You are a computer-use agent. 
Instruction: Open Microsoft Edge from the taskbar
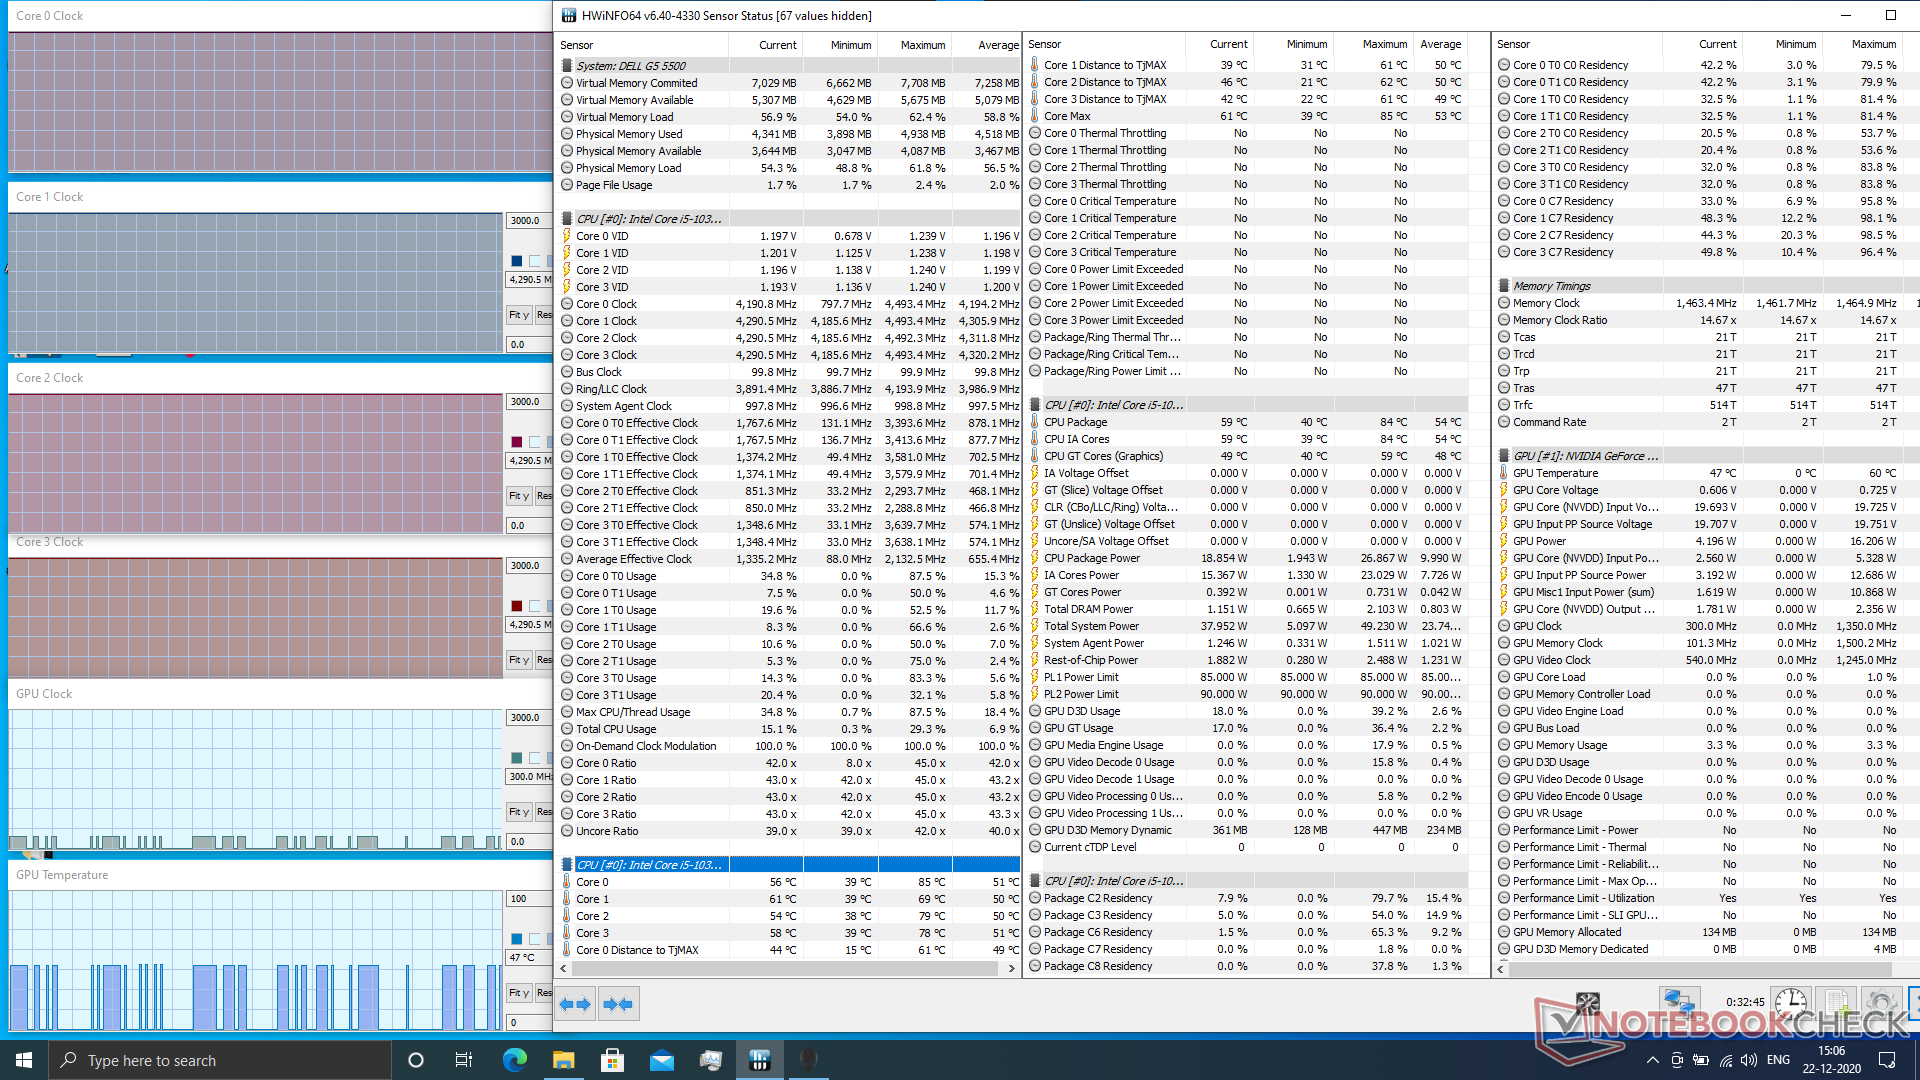514,1060
